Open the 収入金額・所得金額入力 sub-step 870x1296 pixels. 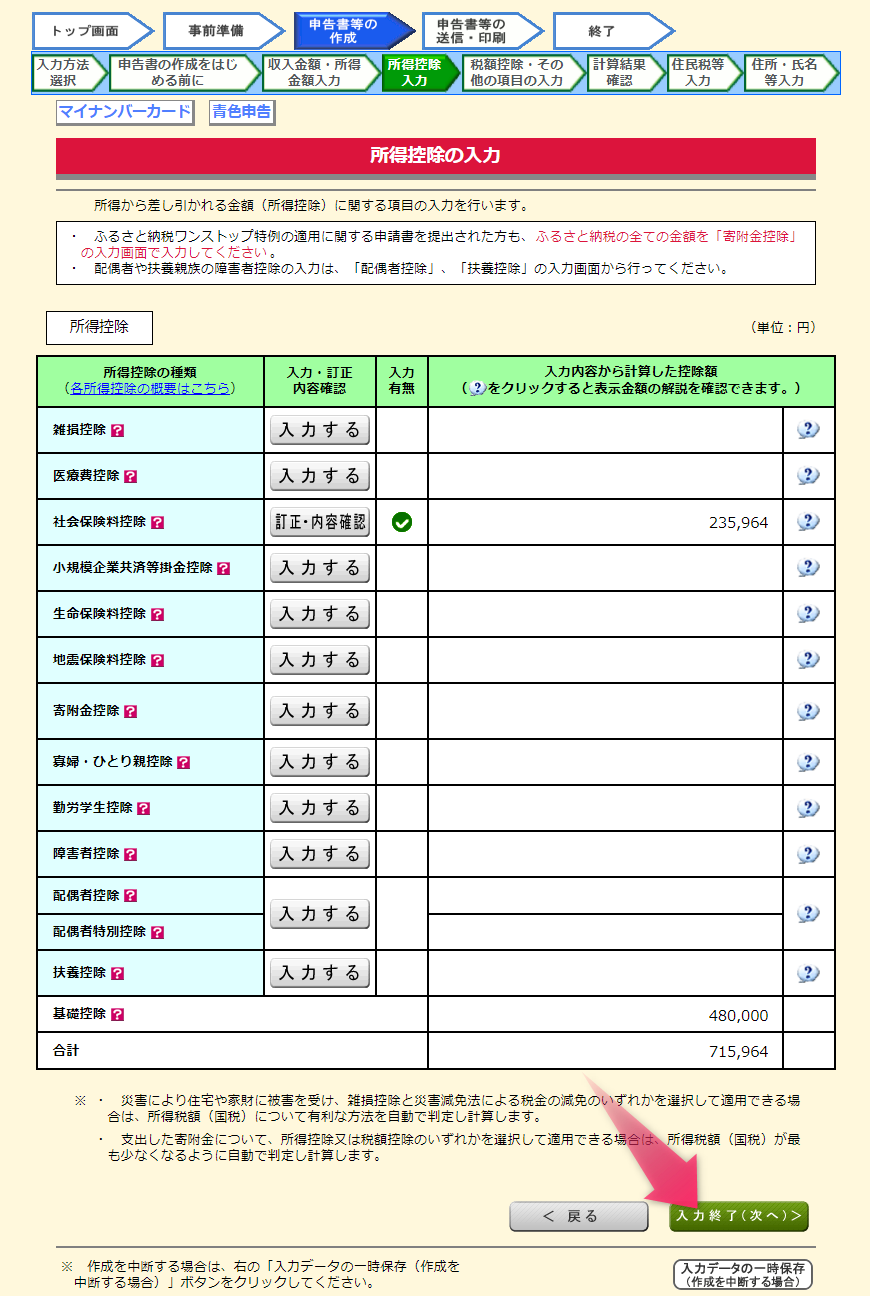point(320,73)
